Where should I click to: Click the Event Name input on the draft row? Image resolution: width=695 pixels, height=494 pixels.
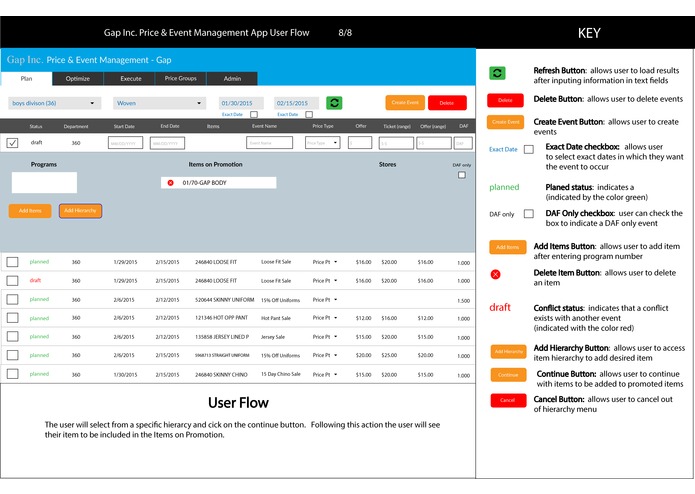269,143
